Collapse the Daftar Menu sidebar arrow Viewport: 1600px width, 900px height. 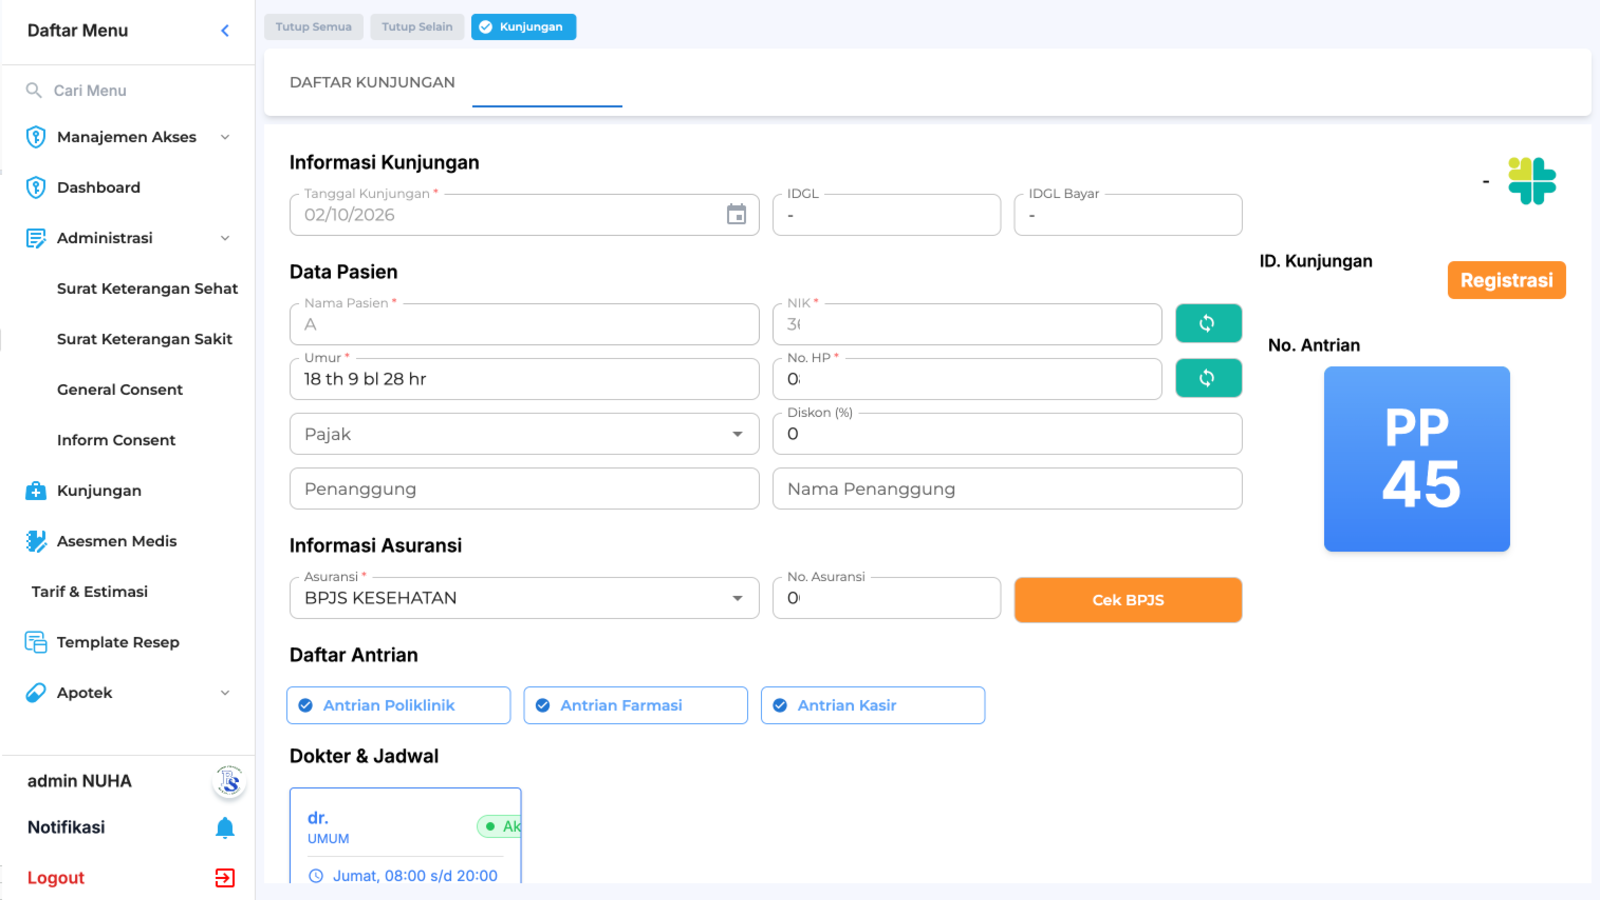[x=225, y=31]
